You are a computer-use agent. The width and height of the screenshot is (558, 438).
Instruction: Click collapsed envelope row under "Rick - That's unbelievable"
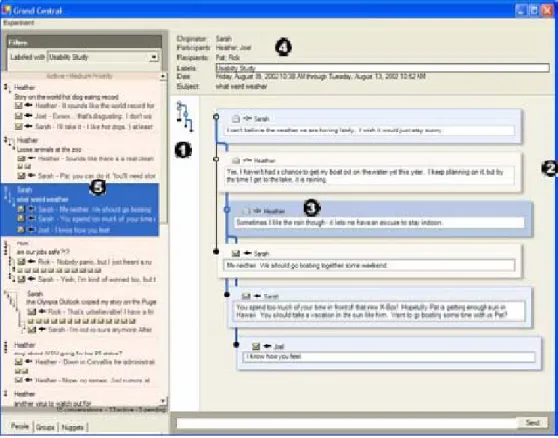point(82,321)
